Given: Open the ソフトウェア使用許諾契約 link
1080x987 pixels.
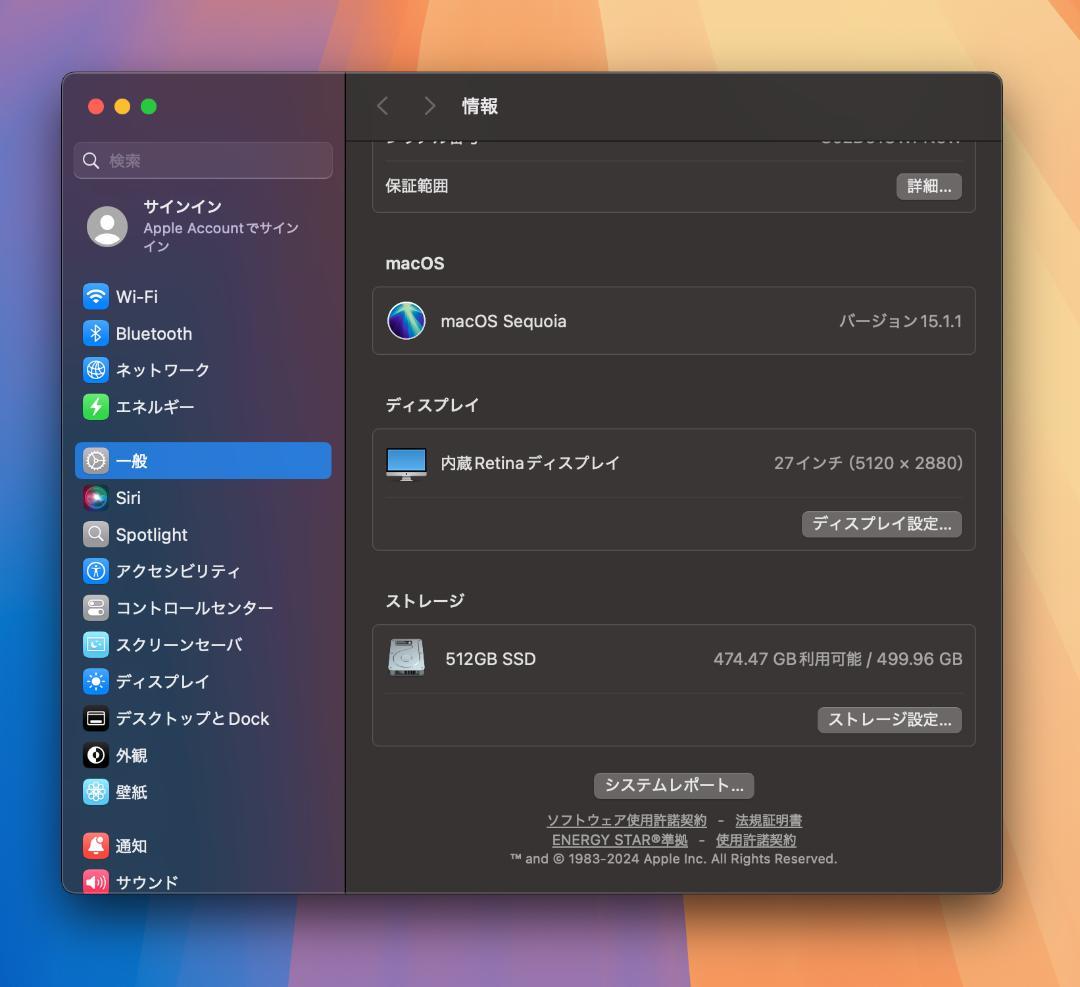Looking at the screenshot, I should (627, 820).
